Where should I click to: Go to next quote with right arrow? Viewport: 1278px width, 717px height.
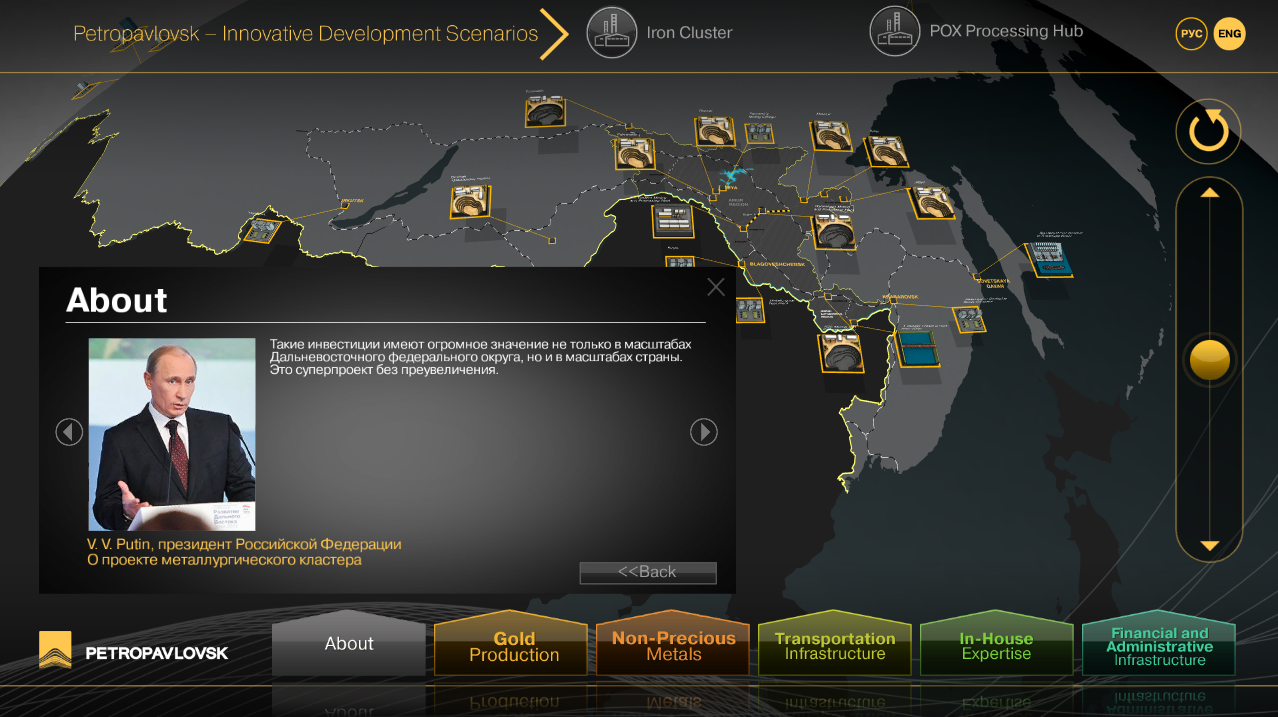(x=704, y=432)
